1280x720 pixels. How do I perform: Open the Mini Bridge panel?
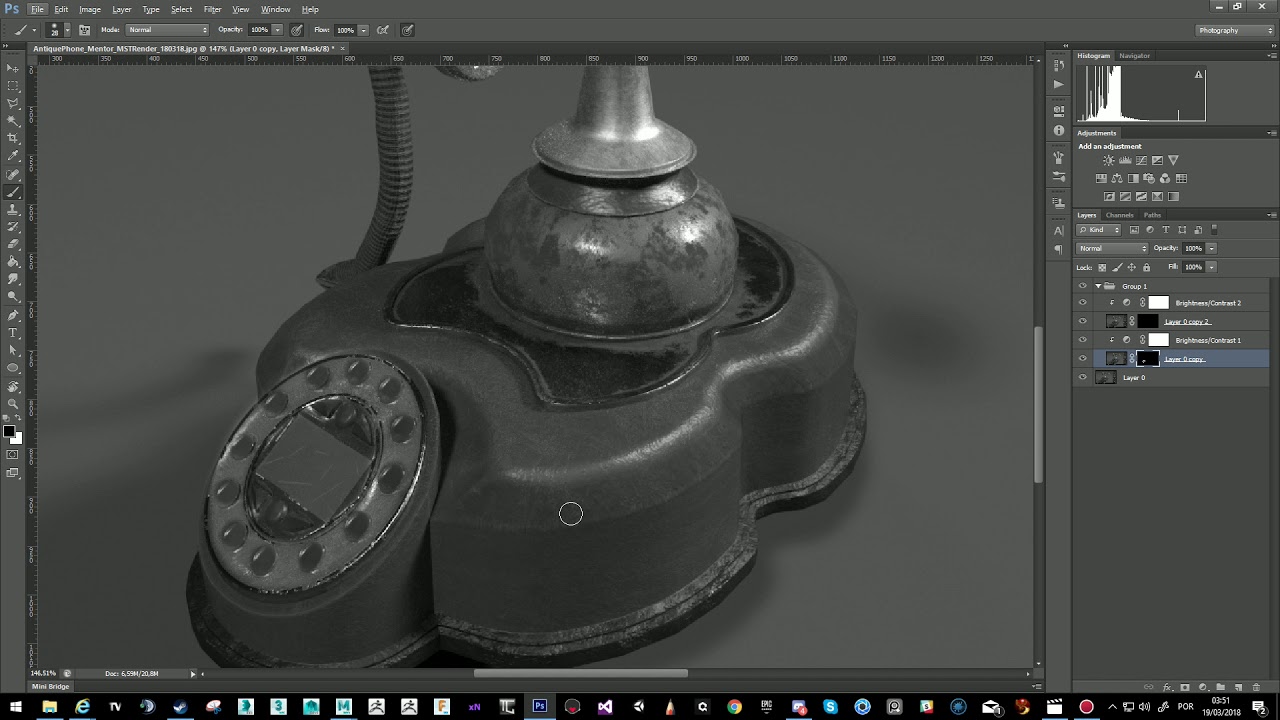51,686
